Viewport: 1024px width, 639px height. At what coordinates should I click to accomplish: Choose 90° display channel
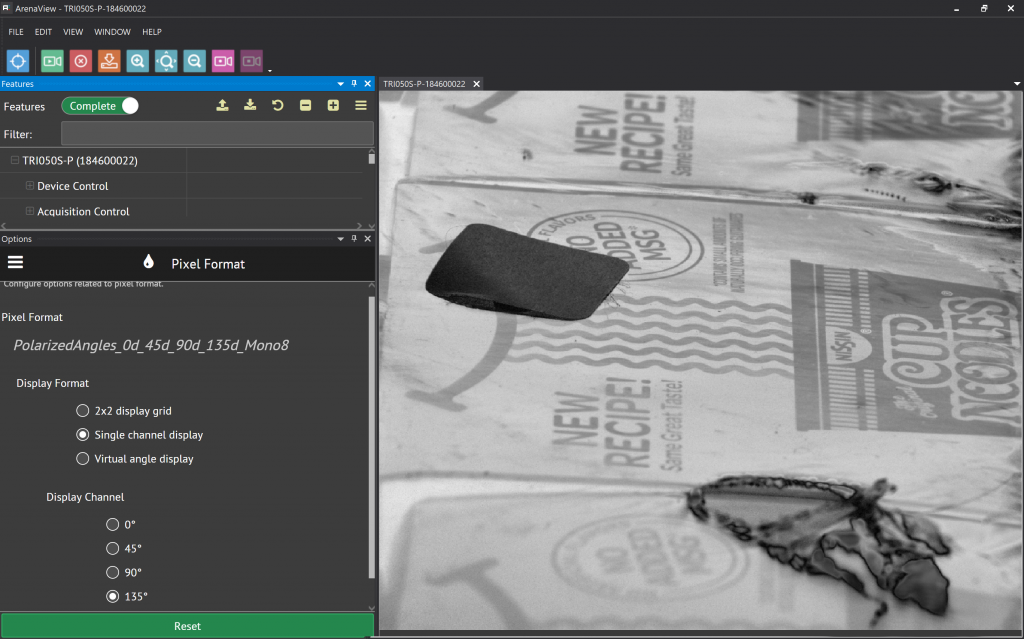pyautogui.click(x=112, y=572)
